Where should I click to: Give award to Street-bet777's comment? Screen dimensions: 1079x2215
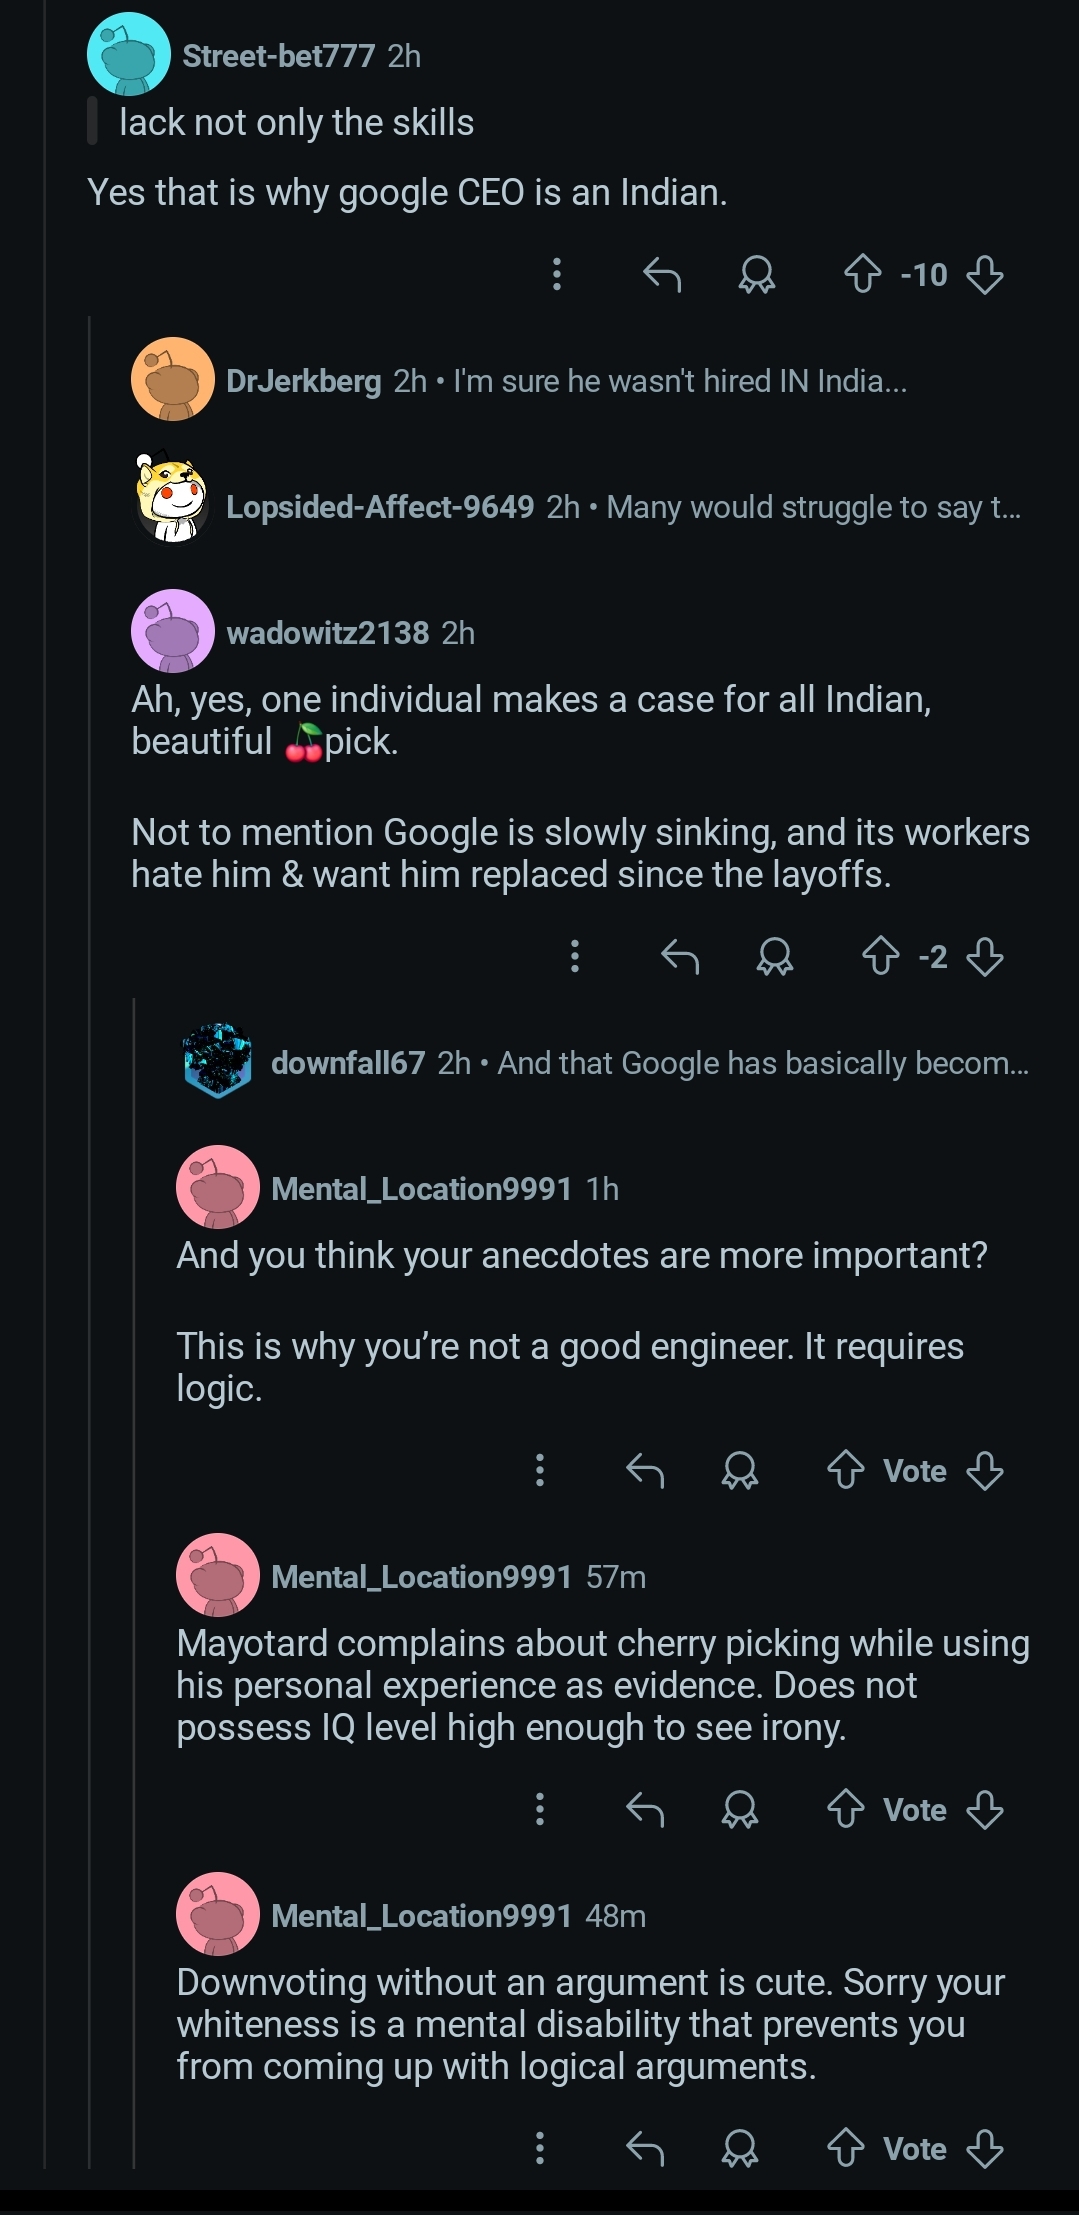coord(757,274)
